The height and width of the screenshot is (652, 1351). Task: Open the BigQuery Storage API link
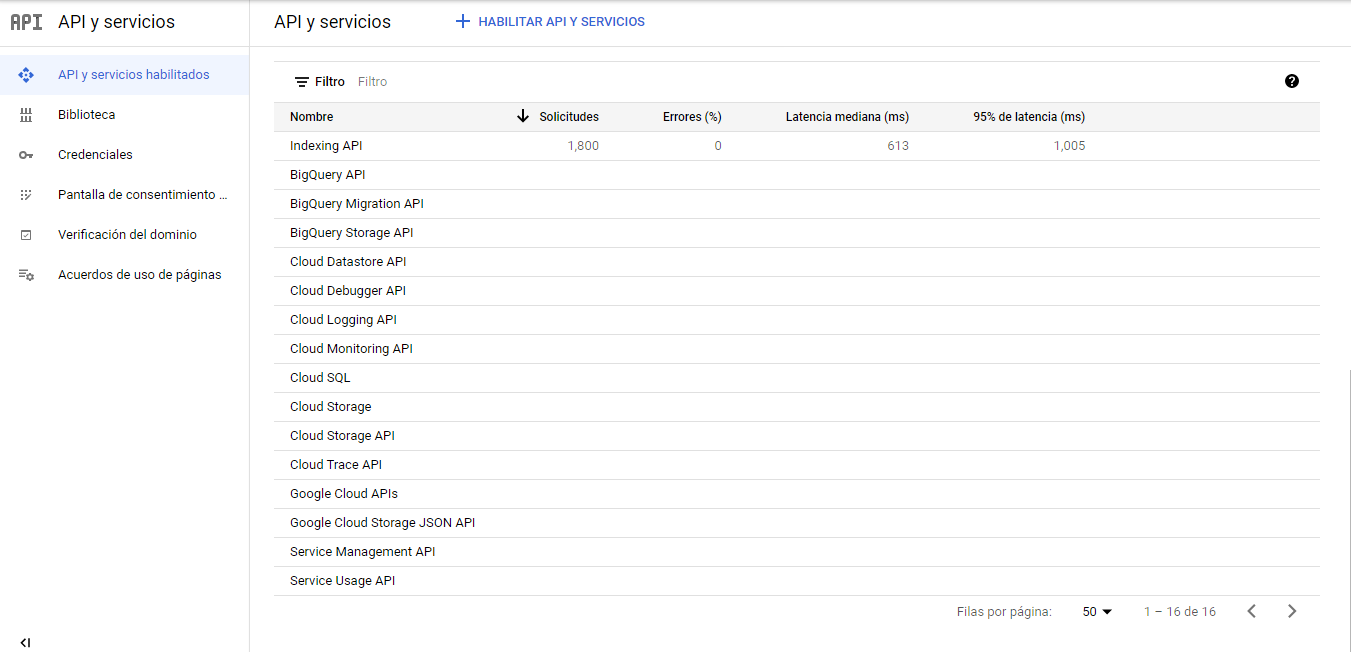352,233
